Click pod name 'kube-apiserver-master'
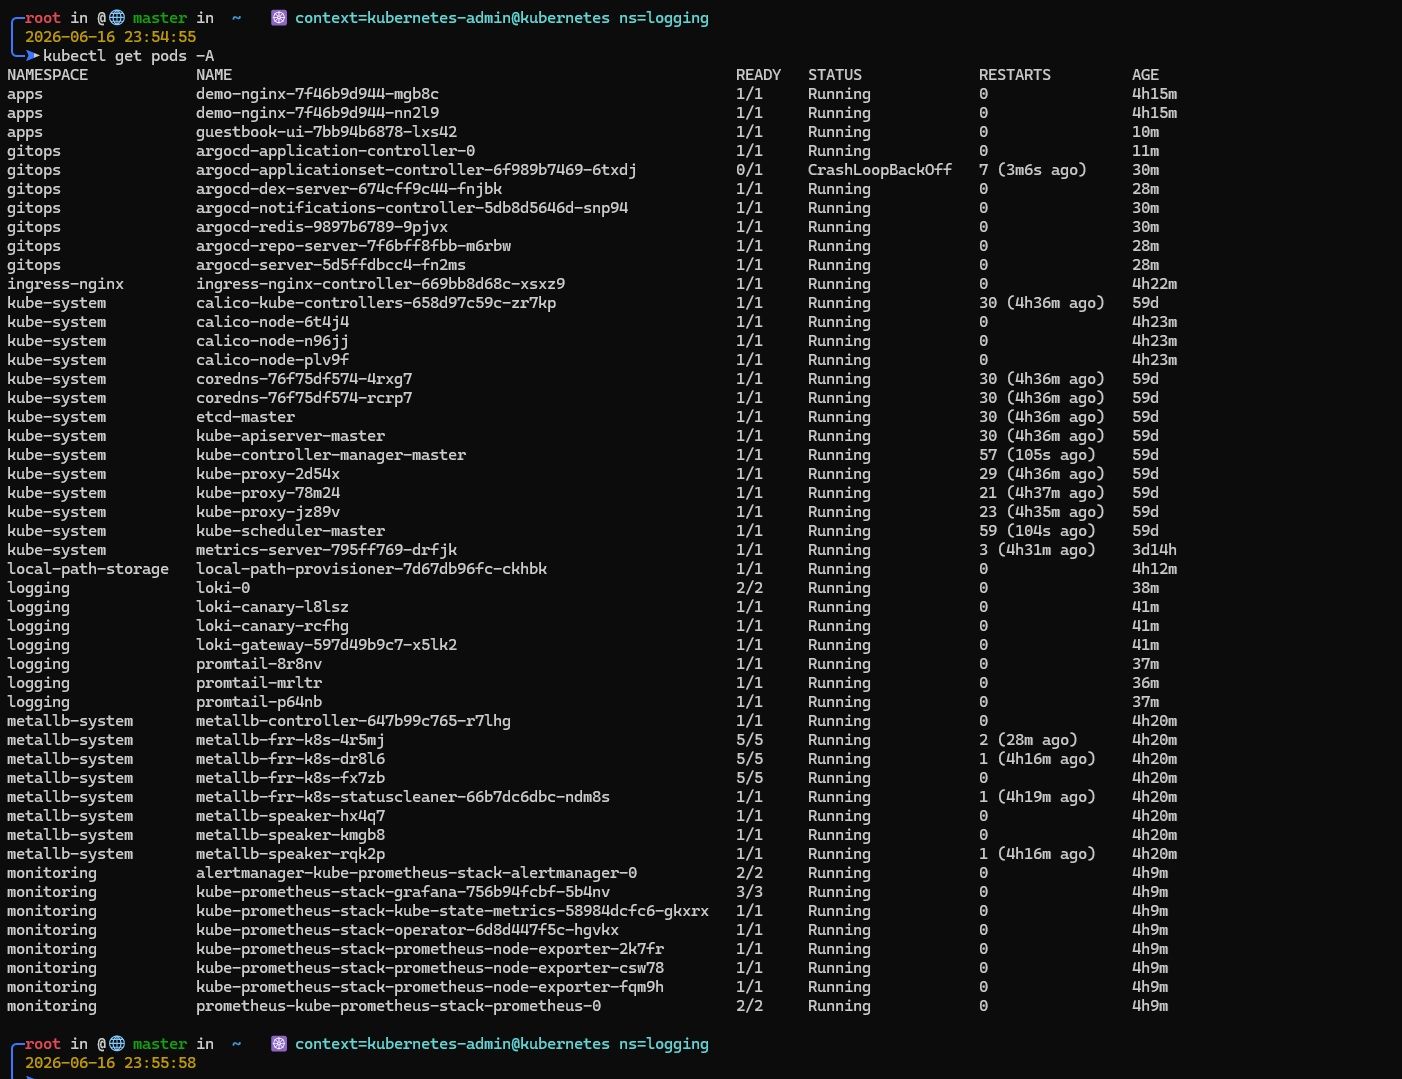 click(290, 436)
